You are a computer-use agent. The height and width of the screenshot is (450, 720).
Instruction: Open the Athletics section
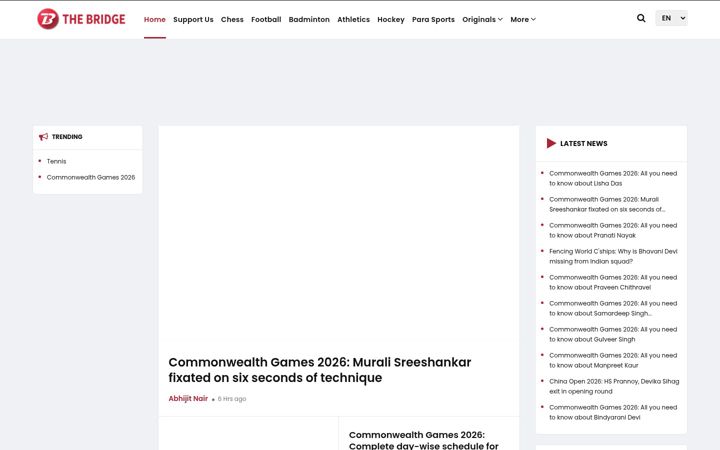354,19
